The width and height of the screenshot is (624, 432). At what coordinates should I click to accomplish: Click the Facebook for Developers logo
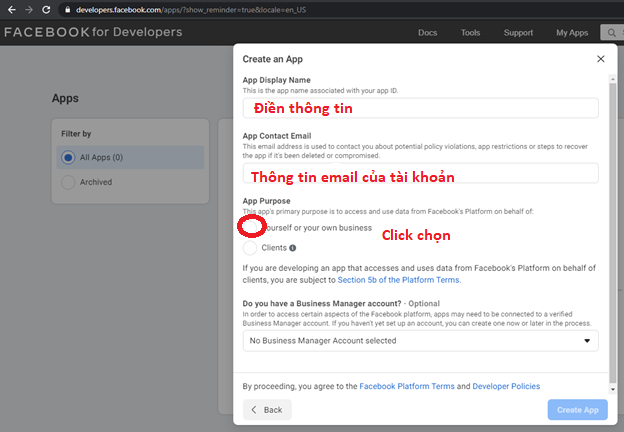coord(93,32)
